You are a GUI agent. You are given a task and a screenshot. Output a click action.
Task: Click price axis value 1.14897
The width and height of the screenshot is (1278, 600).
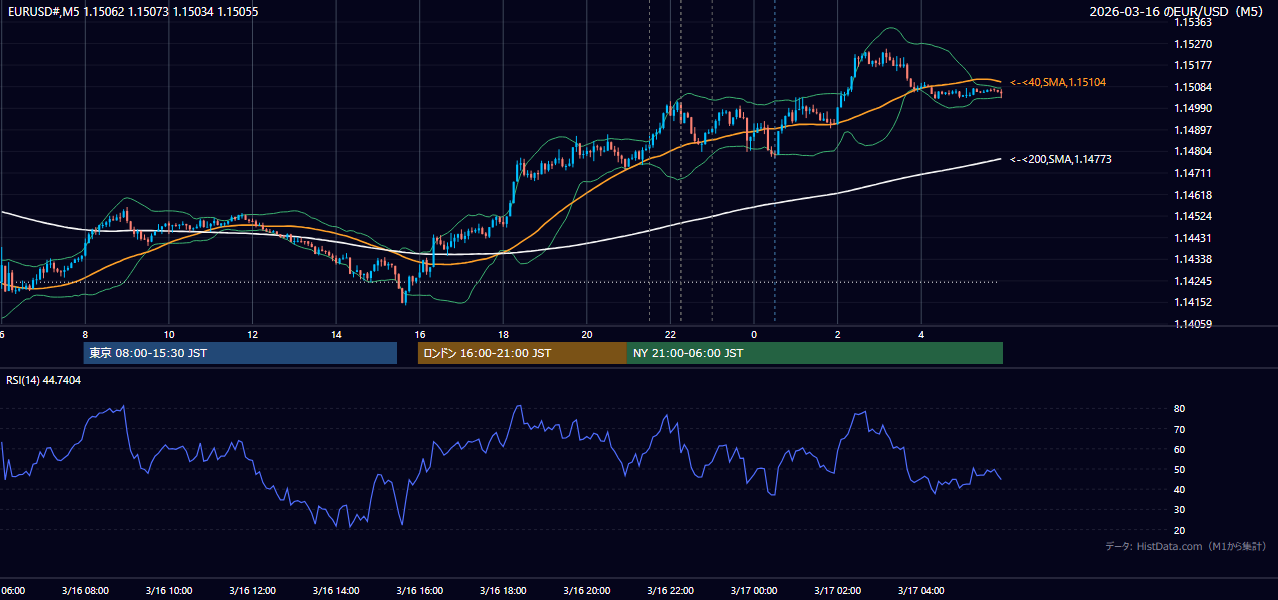click(1192, 130)
